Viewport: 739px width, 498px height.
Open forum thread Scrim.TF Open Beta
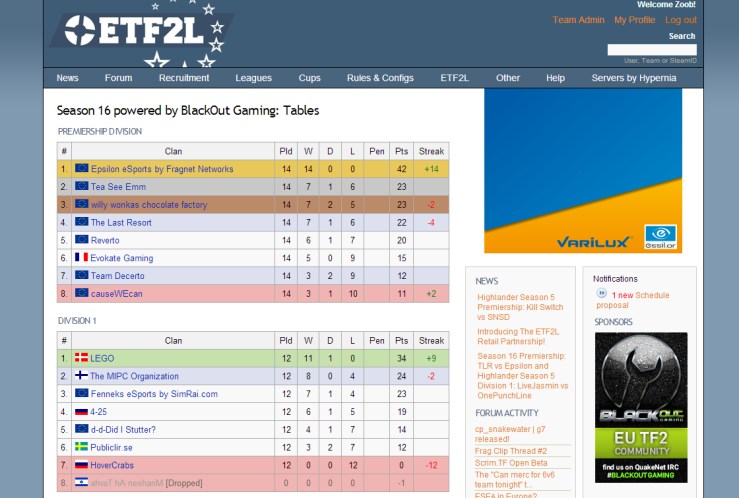[511, 463]
